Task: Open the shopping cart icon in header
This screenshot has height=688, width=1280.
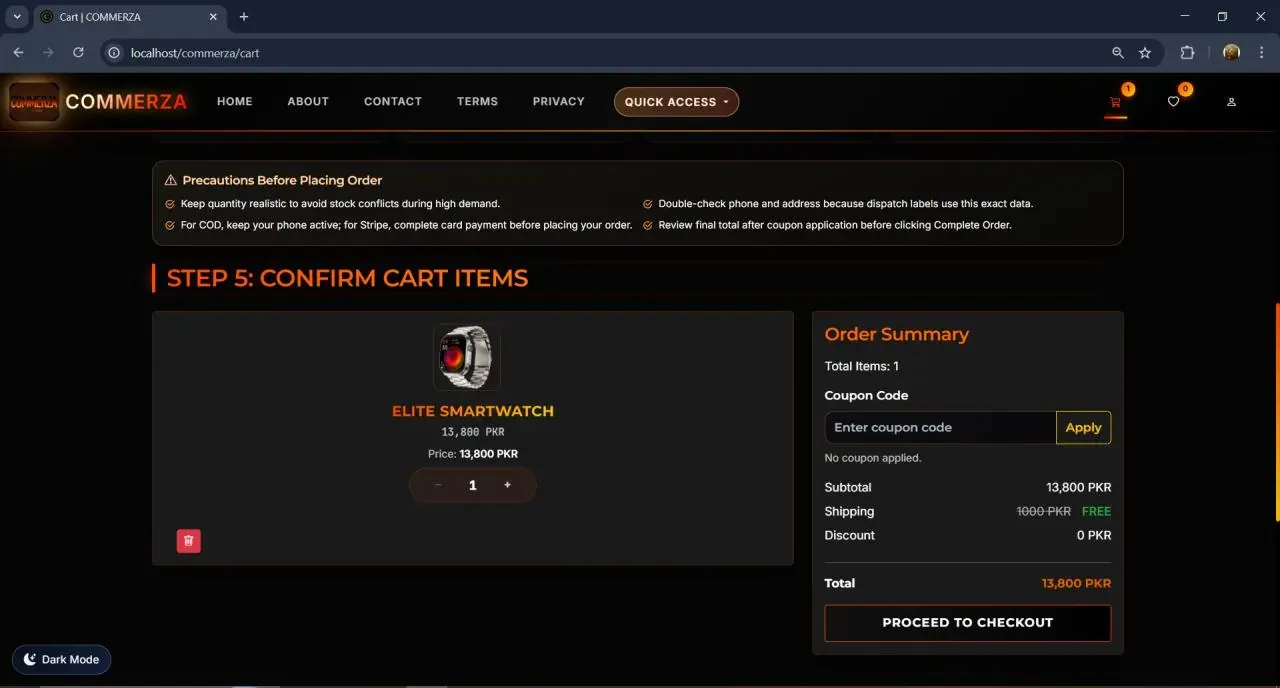Action: [x=1115, y=102]
